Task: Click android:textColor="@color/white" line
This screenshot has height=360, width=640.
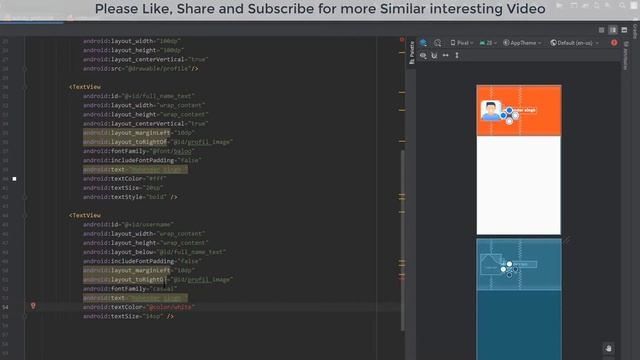Action: coord(139,307)
